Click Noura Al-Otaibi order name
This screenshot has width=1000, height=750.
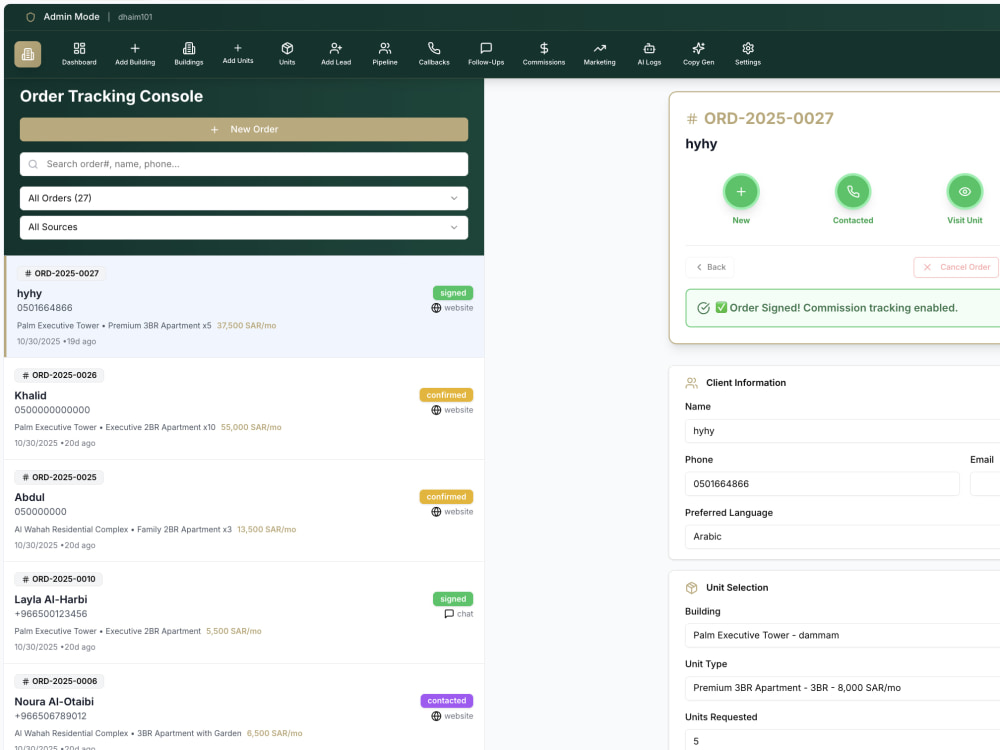pyautogui.click(x=54, y=702)
